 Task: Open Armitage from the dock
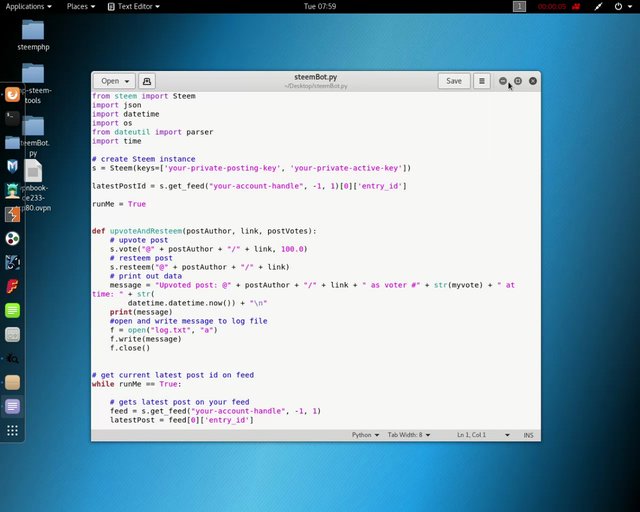pyautogui.click(x=12, y=191)
